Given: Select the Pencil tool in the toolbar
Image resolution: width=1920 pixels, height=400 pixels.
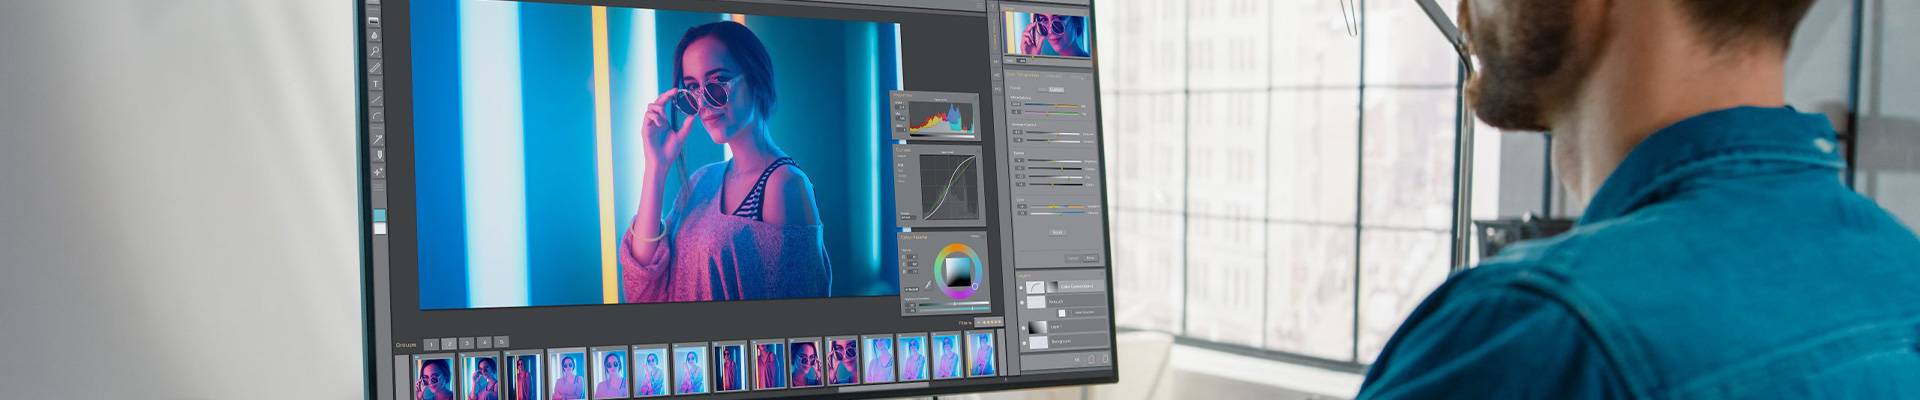Looking at the screenshot, I should 376,68.
